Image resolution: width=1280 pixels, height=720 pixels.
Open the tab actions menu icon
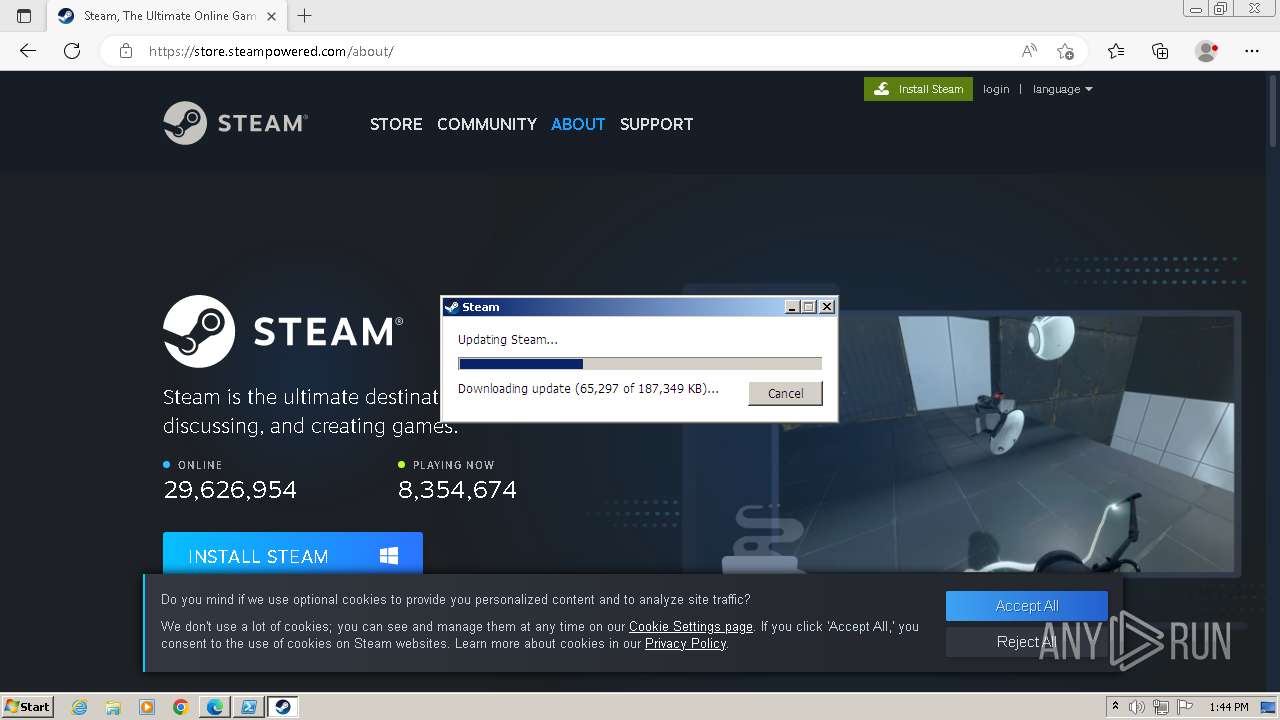point(24,16)
